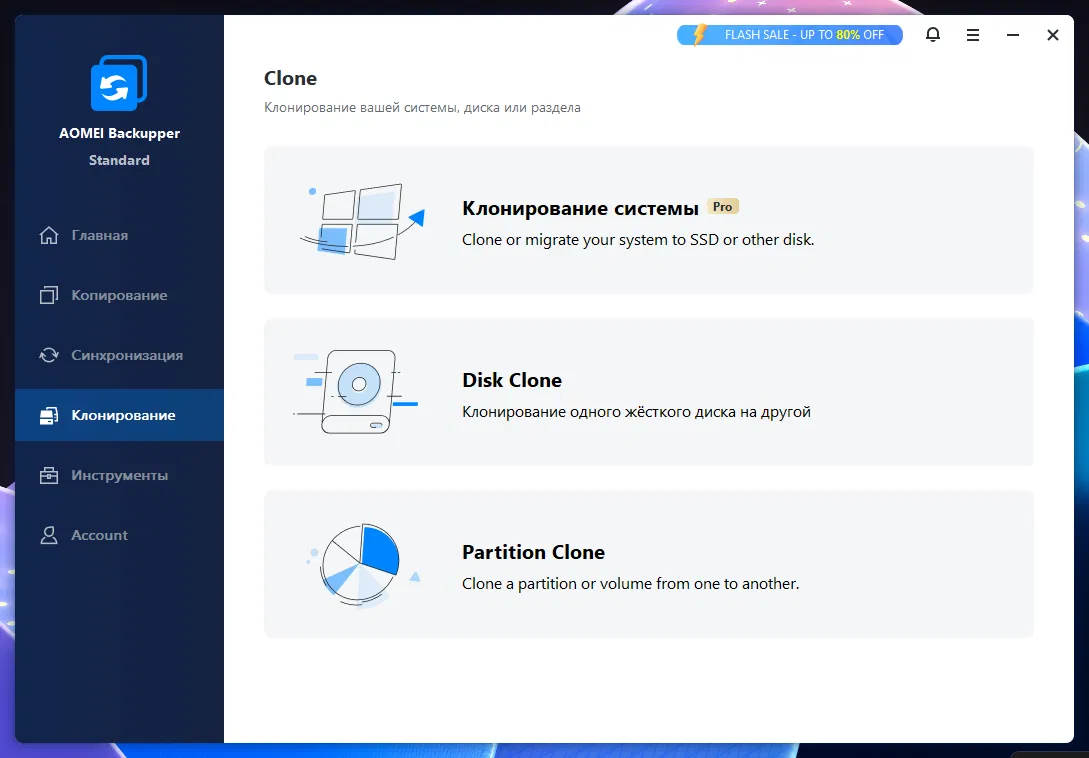This screenshot has width=1089, height=758.
Task: Click the AOMEI Backupper logo icon
Action: pyautogui.click(x=119, y=83)
